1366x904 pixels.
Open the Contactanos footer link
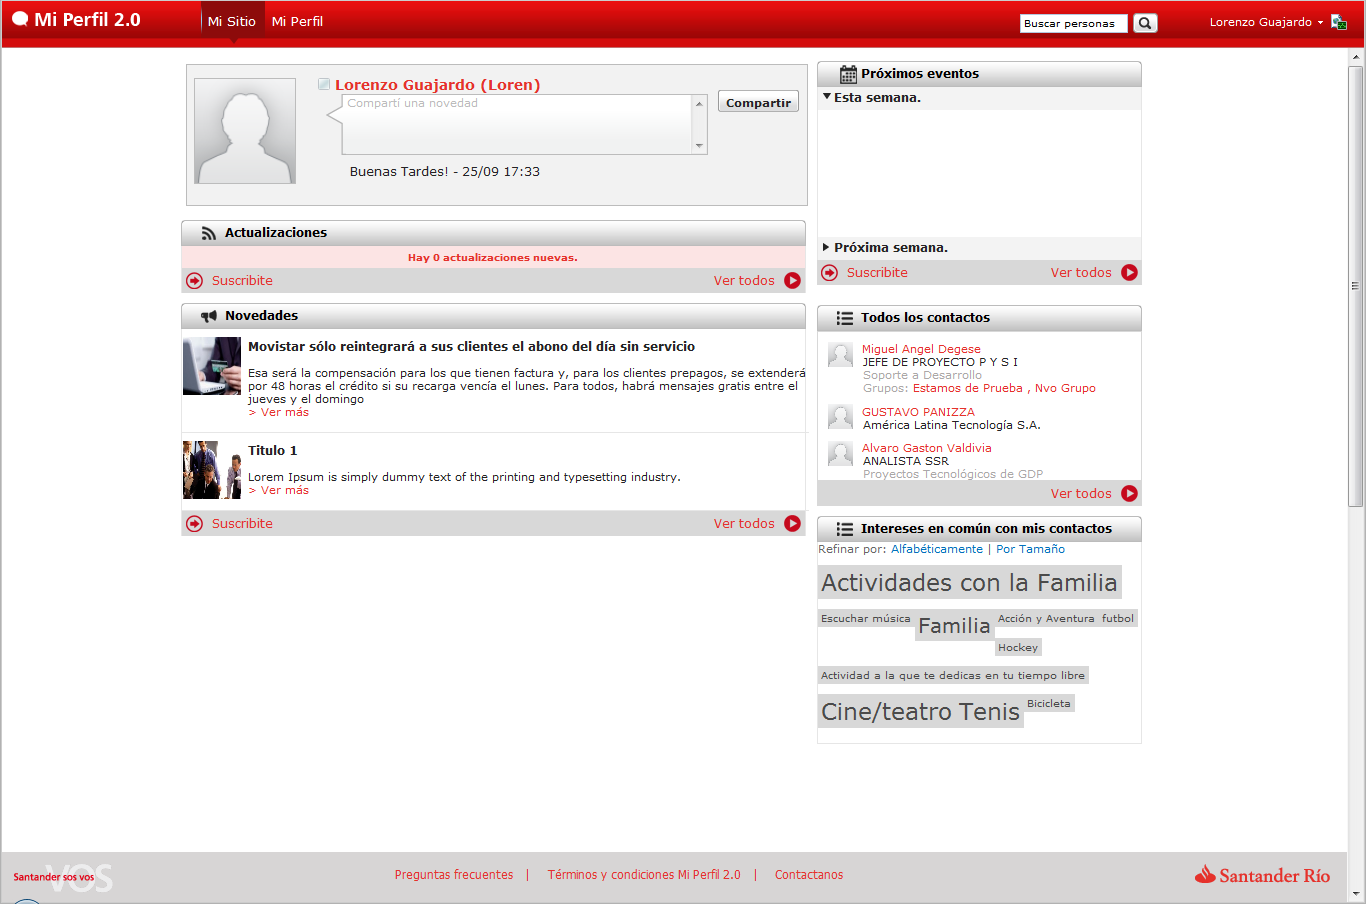click(809, 875)
